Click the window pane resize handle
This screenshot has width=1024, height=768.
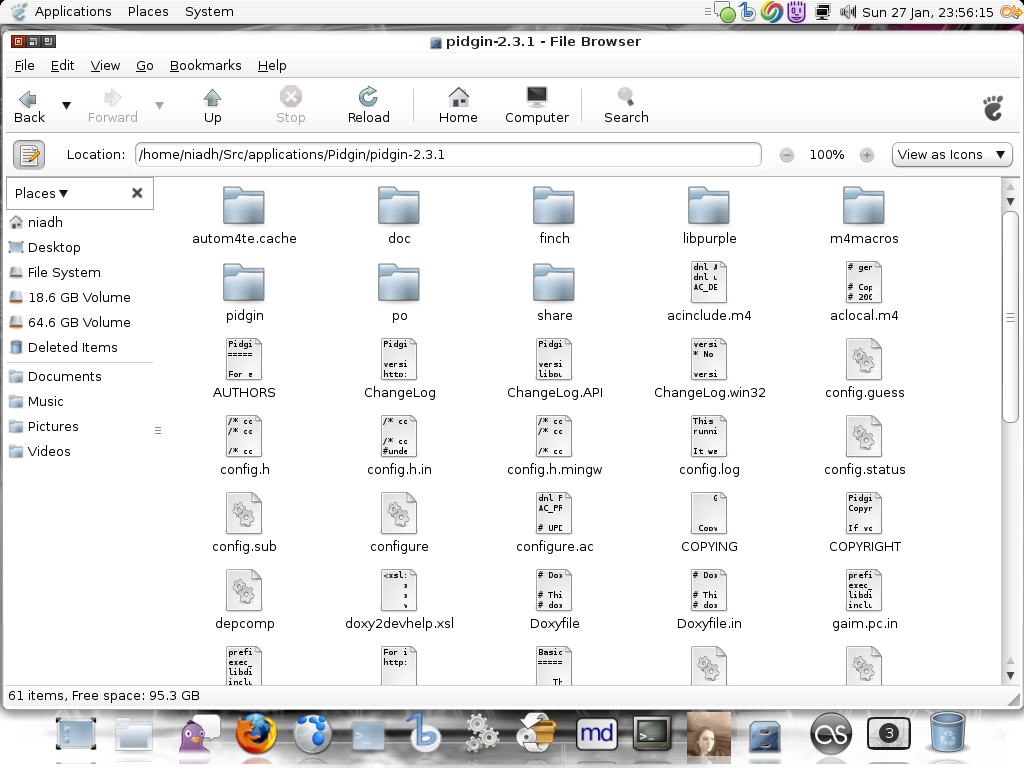(x=157, y=430)
